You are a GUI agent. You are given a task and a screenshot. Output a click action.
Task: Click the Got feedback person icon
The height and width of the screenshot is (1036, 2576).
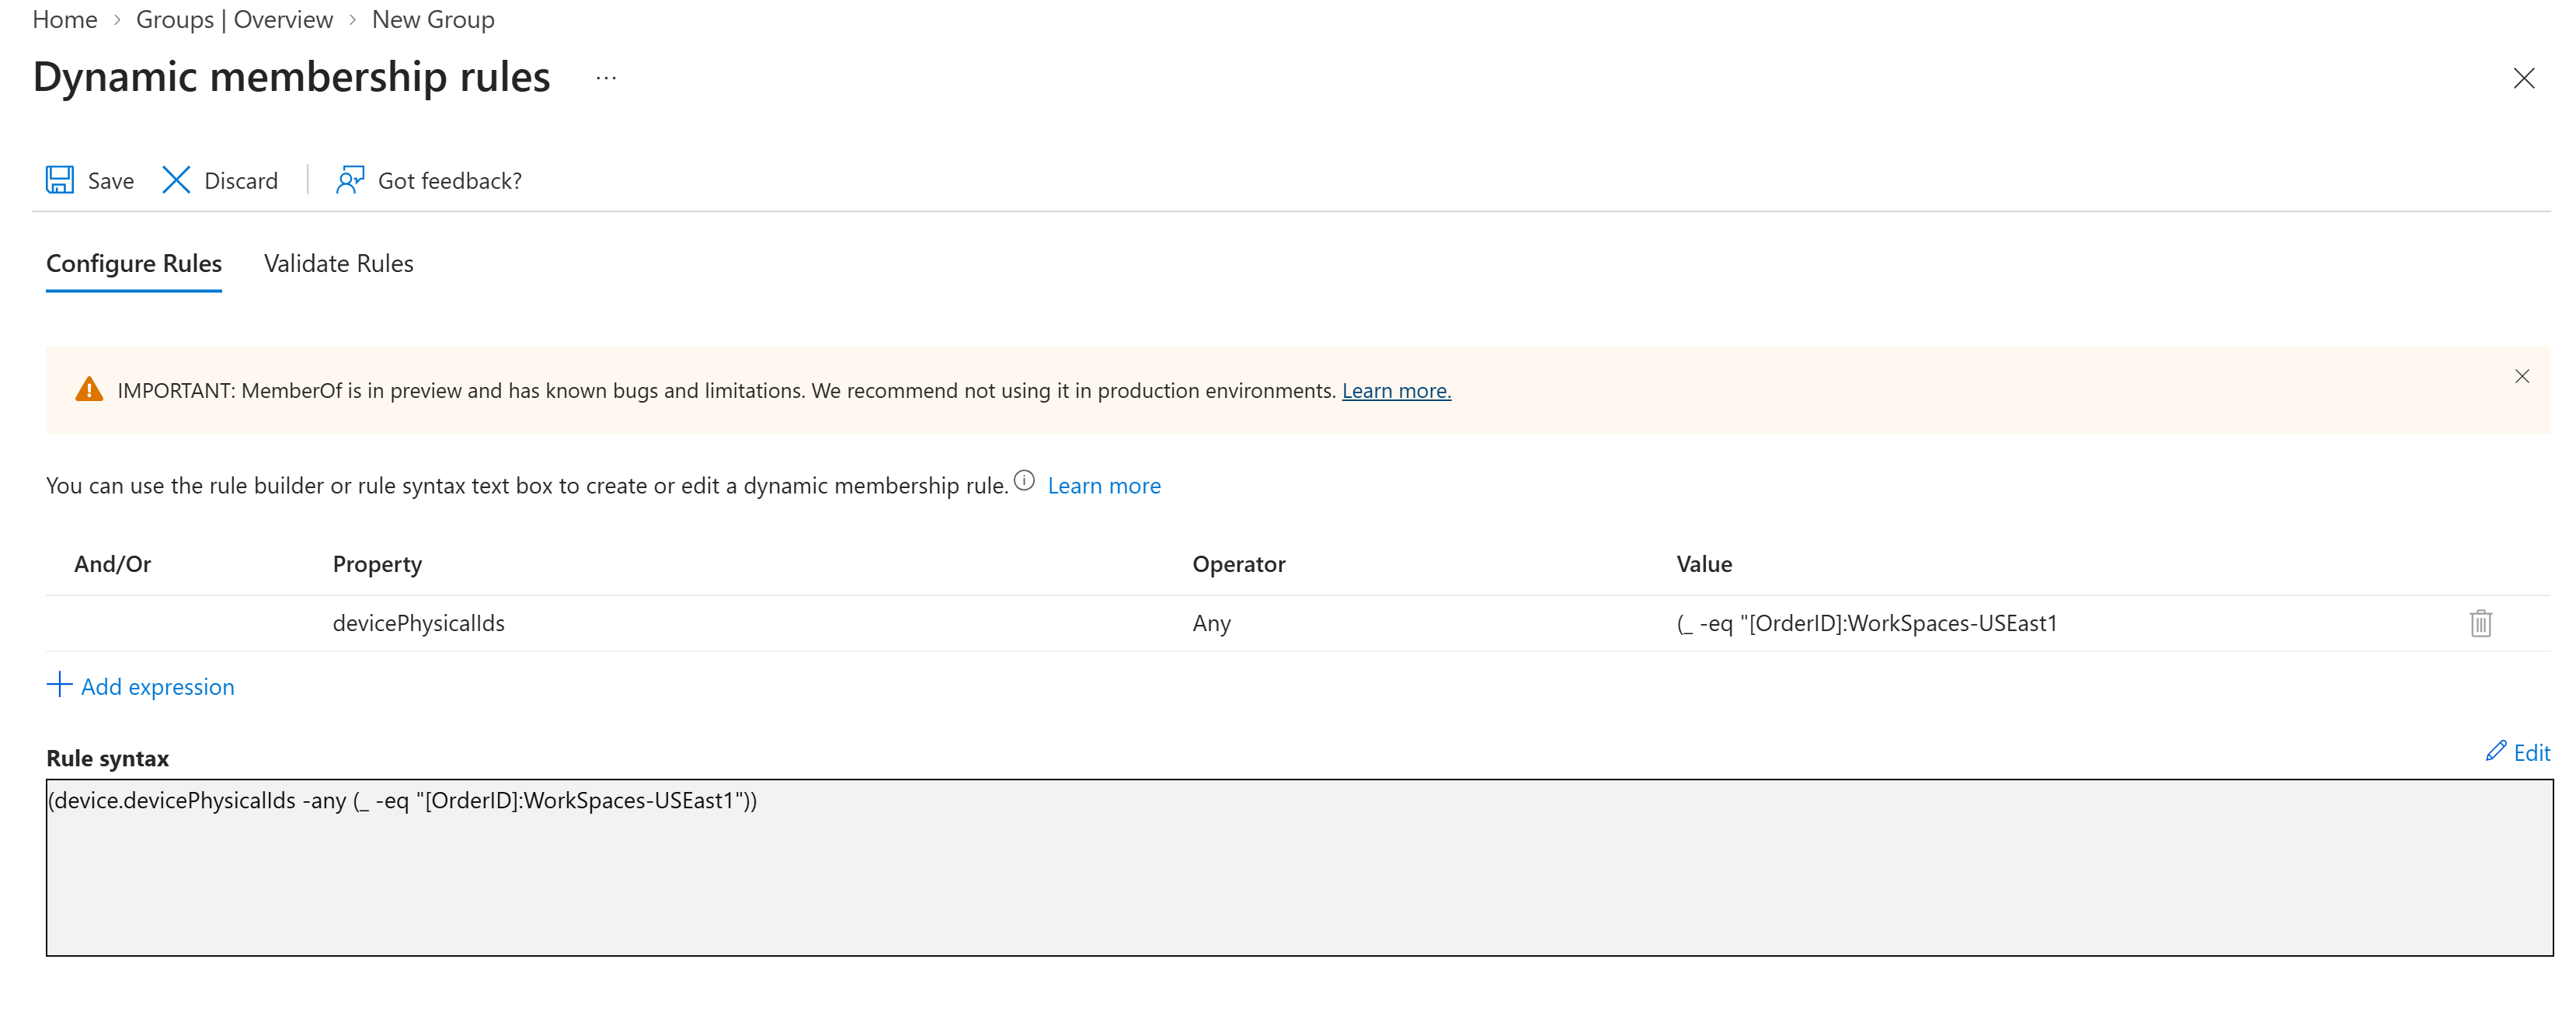point(350,180)
